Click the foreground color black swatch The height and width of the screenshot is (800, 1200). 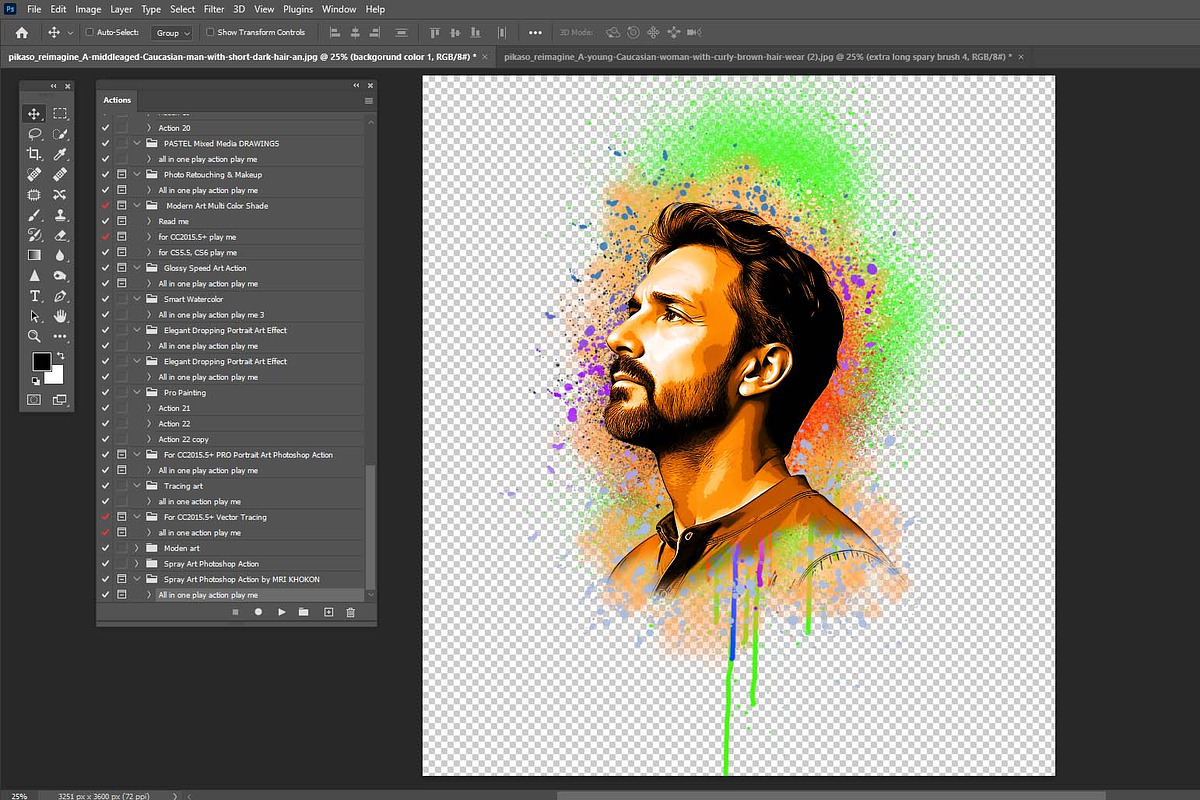[x=41, y=362]
